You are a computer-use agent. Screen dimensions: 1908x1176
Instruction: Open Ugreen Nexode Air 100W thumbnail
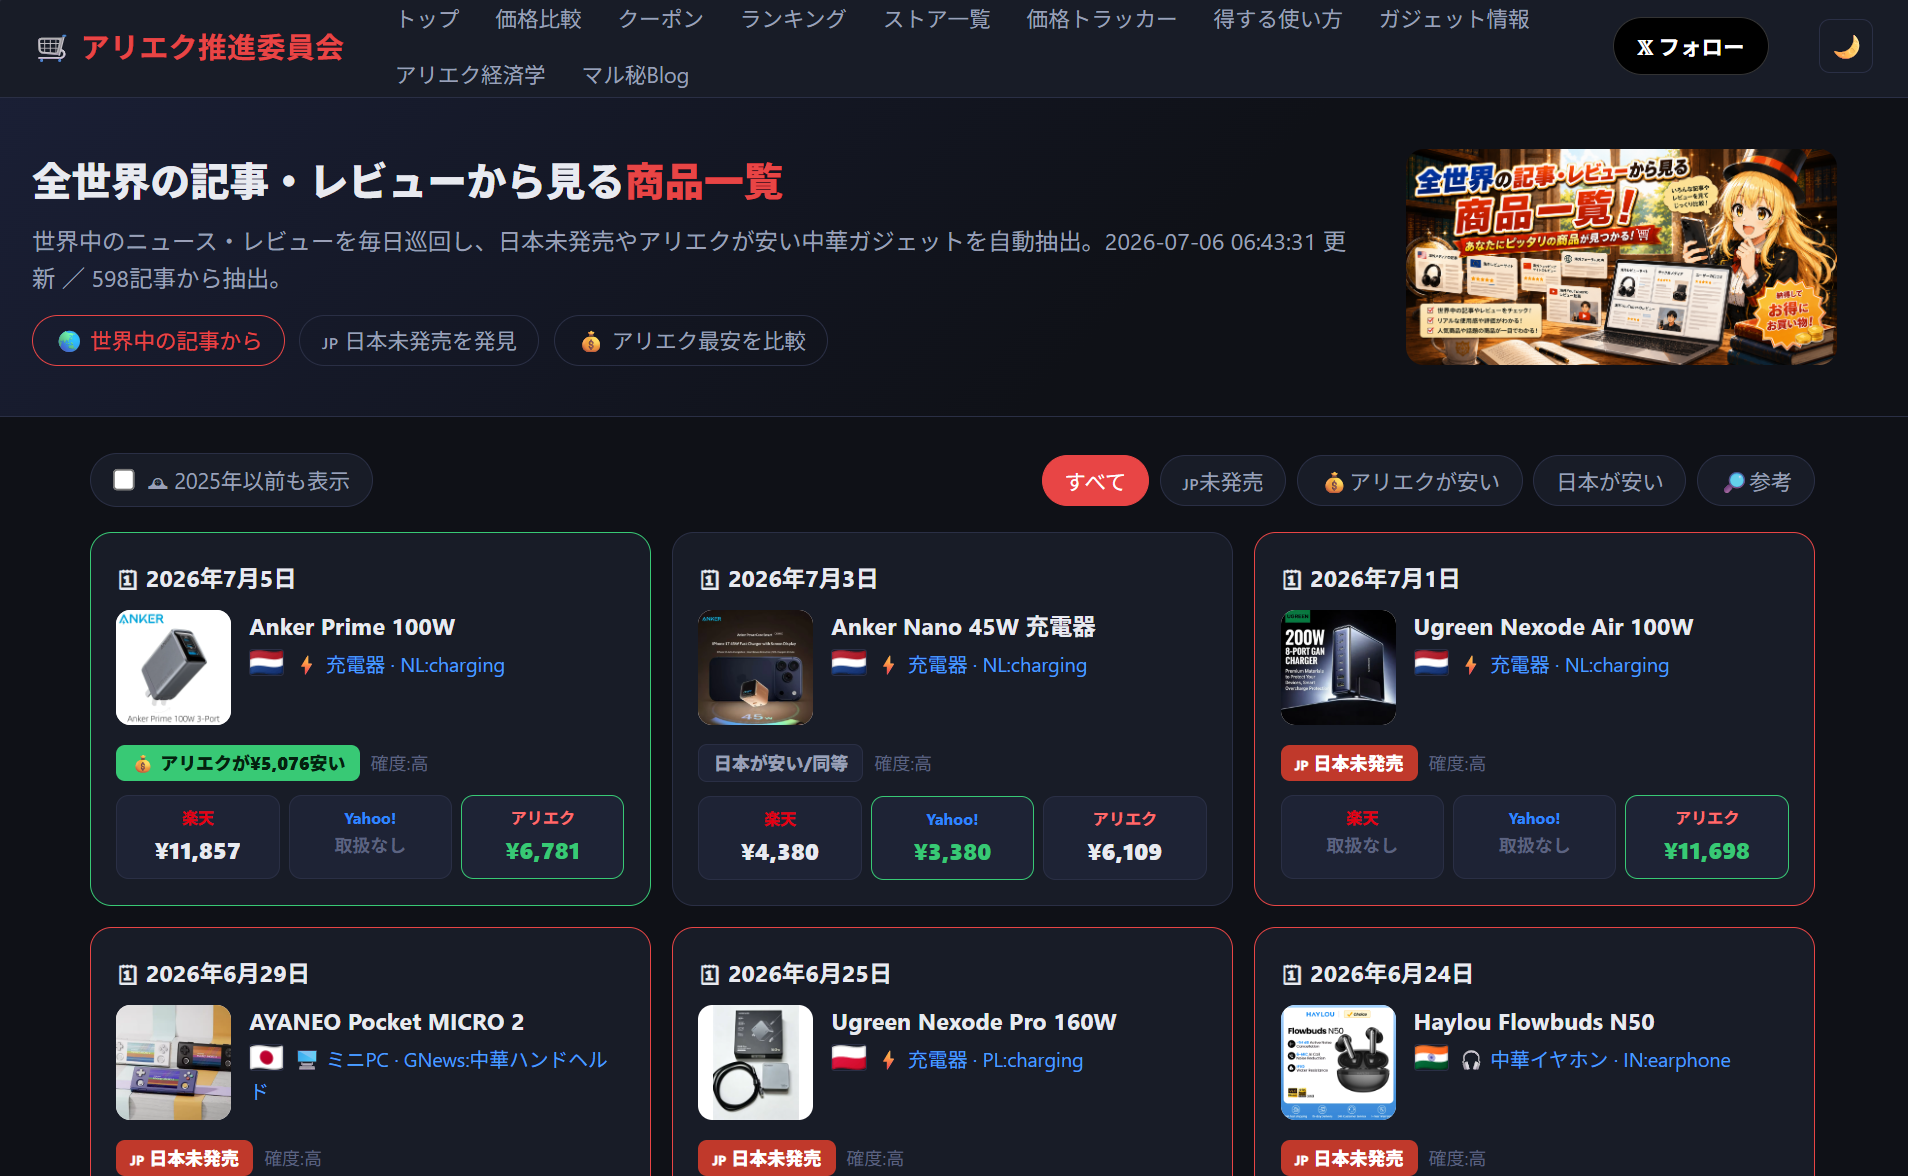click(x=1338, y=667)
